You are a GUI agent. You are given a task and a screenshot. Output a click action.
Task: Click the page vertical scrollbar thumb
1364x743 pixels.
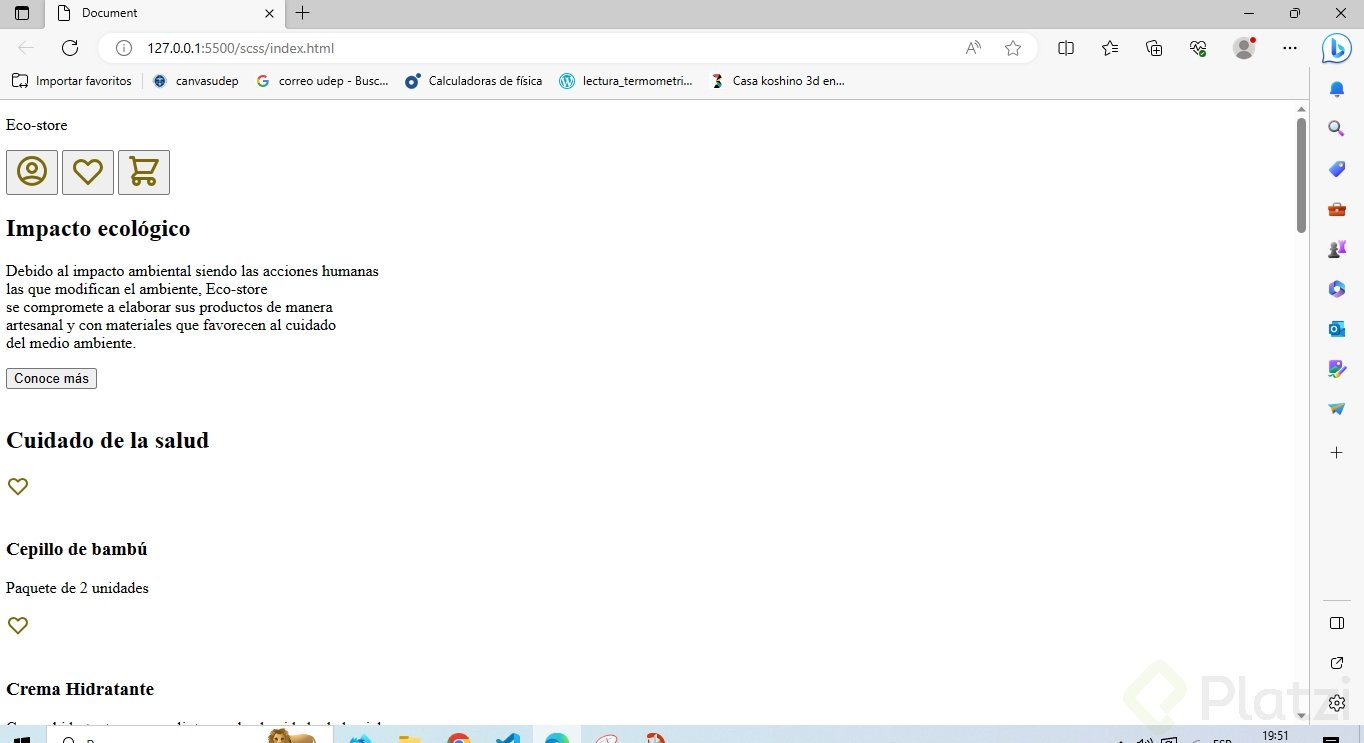point(1301,175)
